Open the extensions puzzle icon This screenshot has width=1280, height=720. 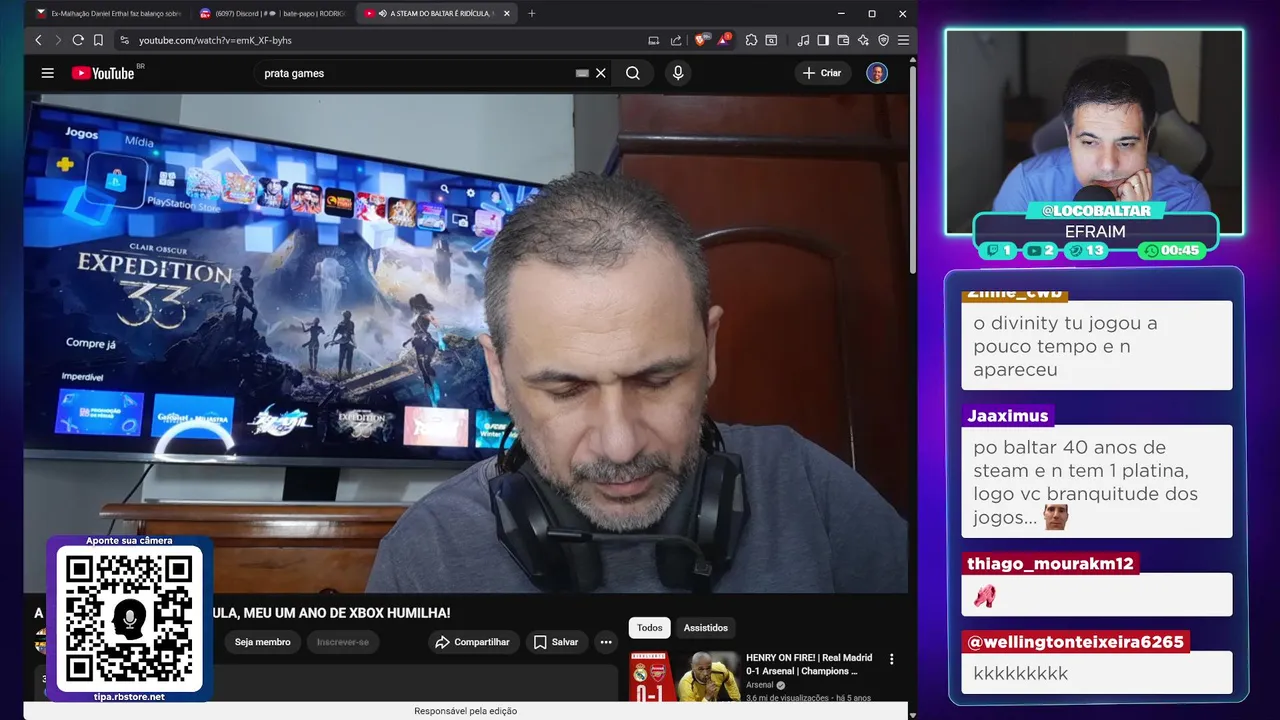pos(752,40)
